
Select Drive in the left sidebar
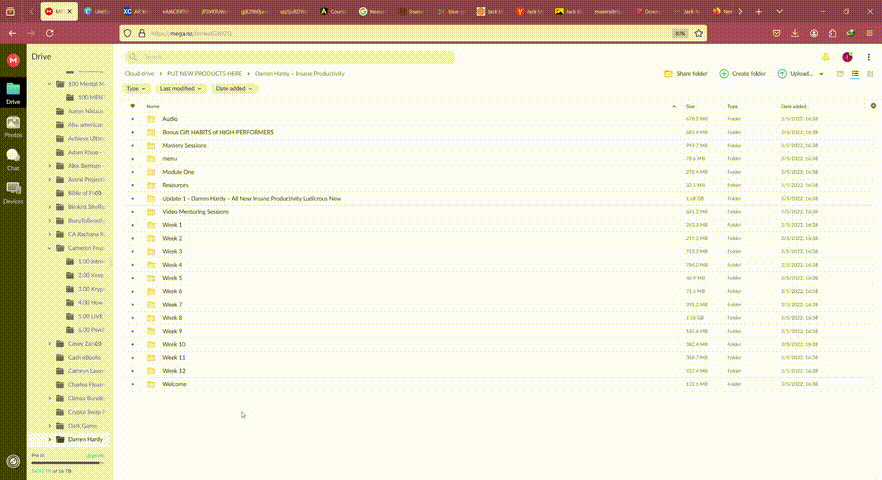13,93
